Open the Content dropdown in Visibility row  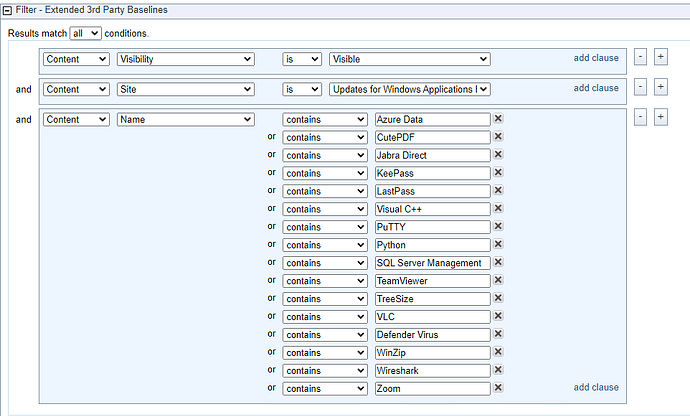pyautogui.click(x=76, y=59)
